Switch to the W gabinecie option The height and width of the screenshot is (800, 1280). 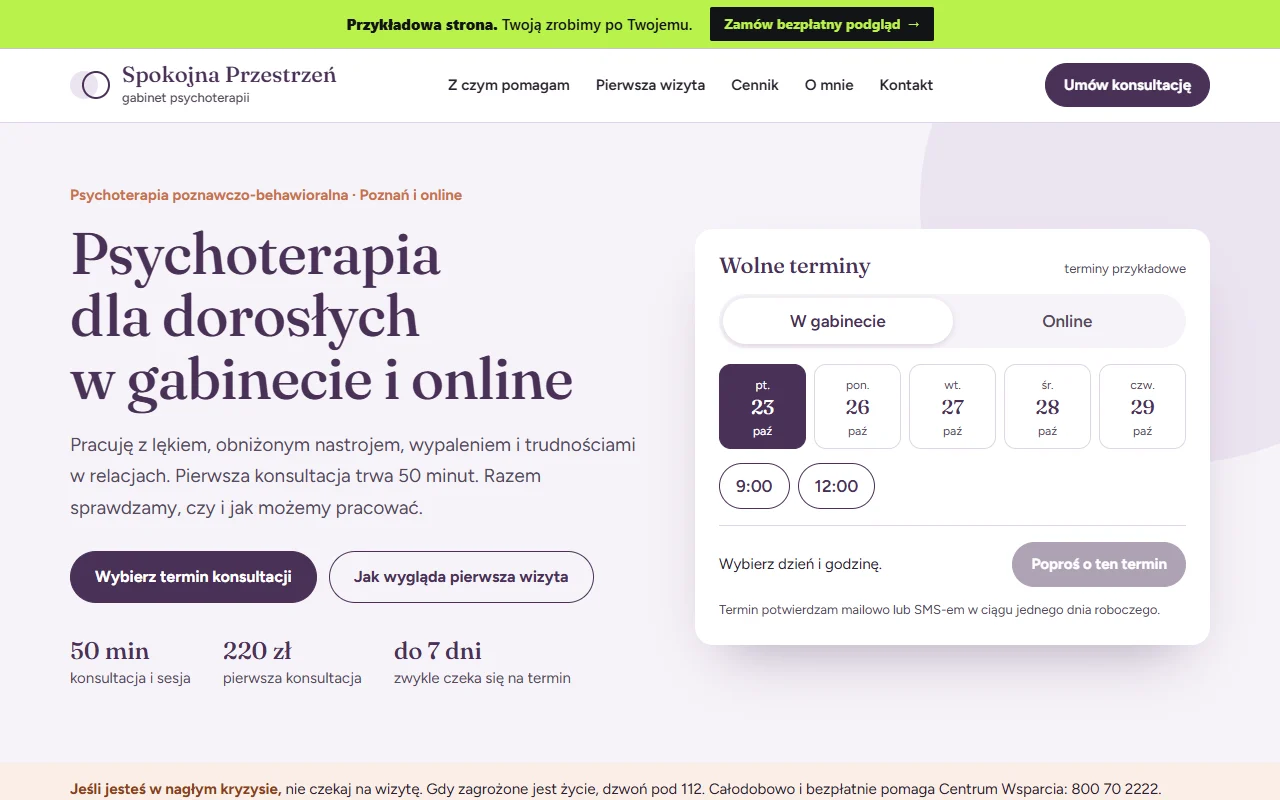[838, 321]
